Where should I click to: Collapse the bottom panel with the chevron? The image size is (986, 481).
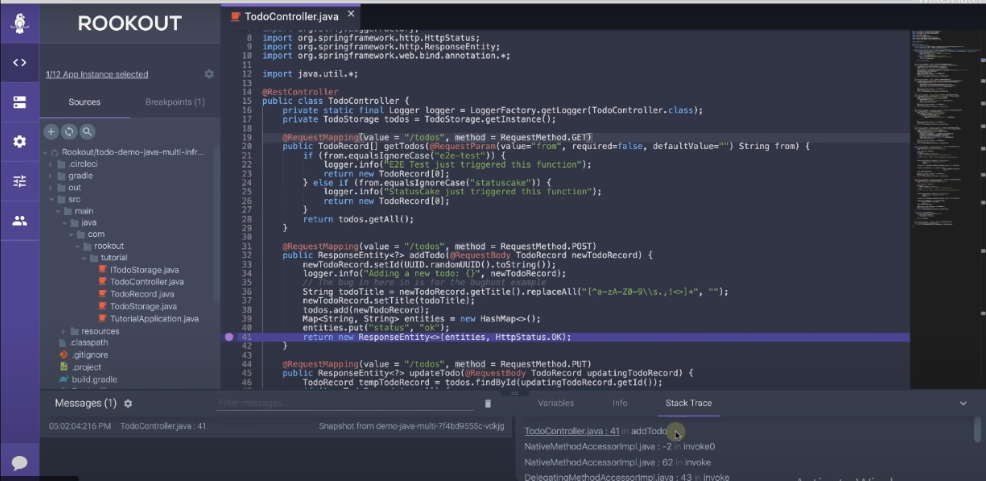[963, 404]
